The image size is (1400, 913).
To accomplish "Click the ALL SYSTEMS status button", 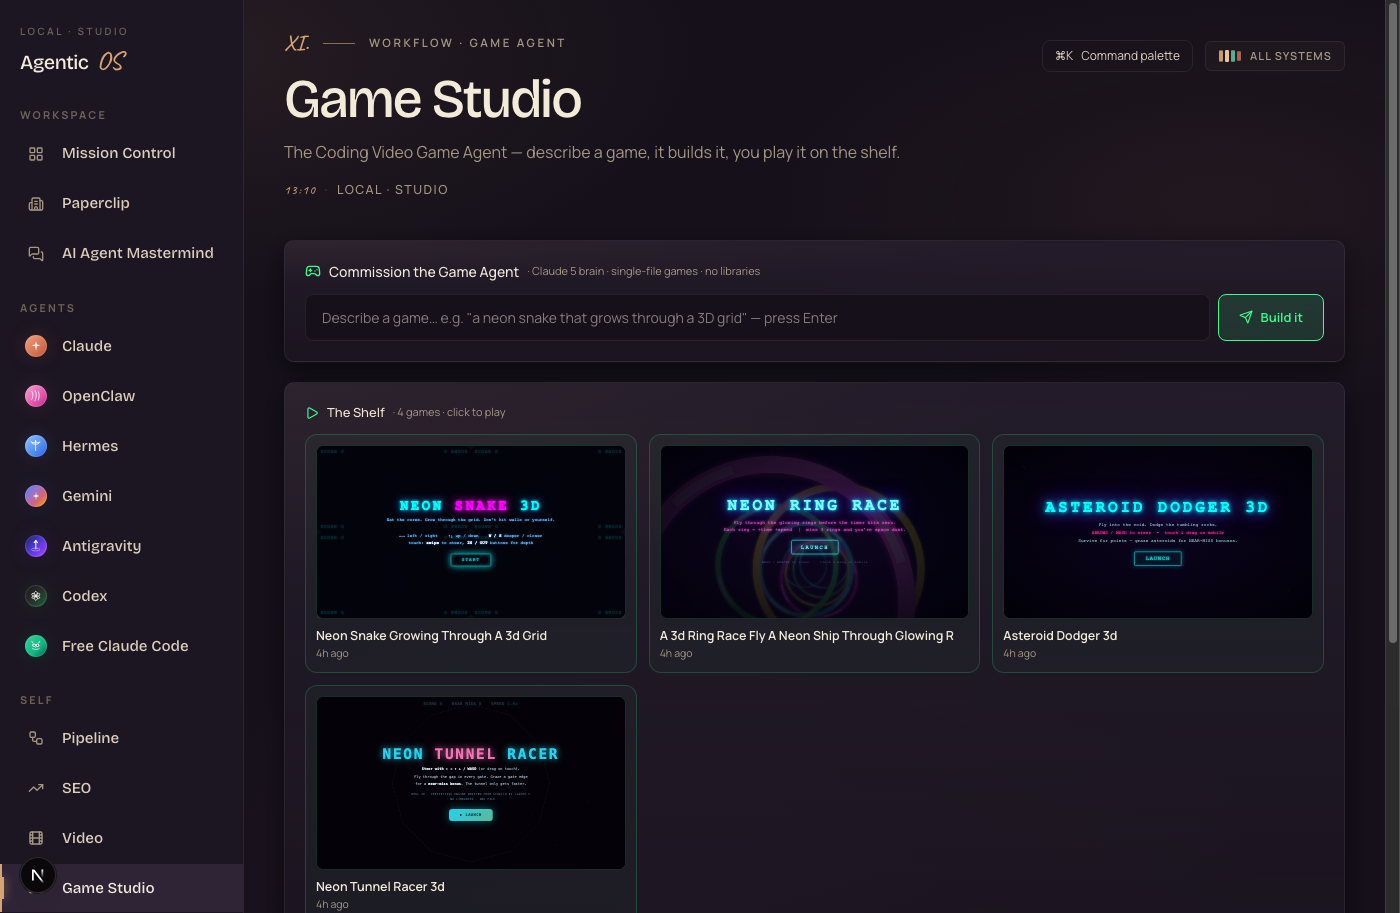I will click(1275, 56).
